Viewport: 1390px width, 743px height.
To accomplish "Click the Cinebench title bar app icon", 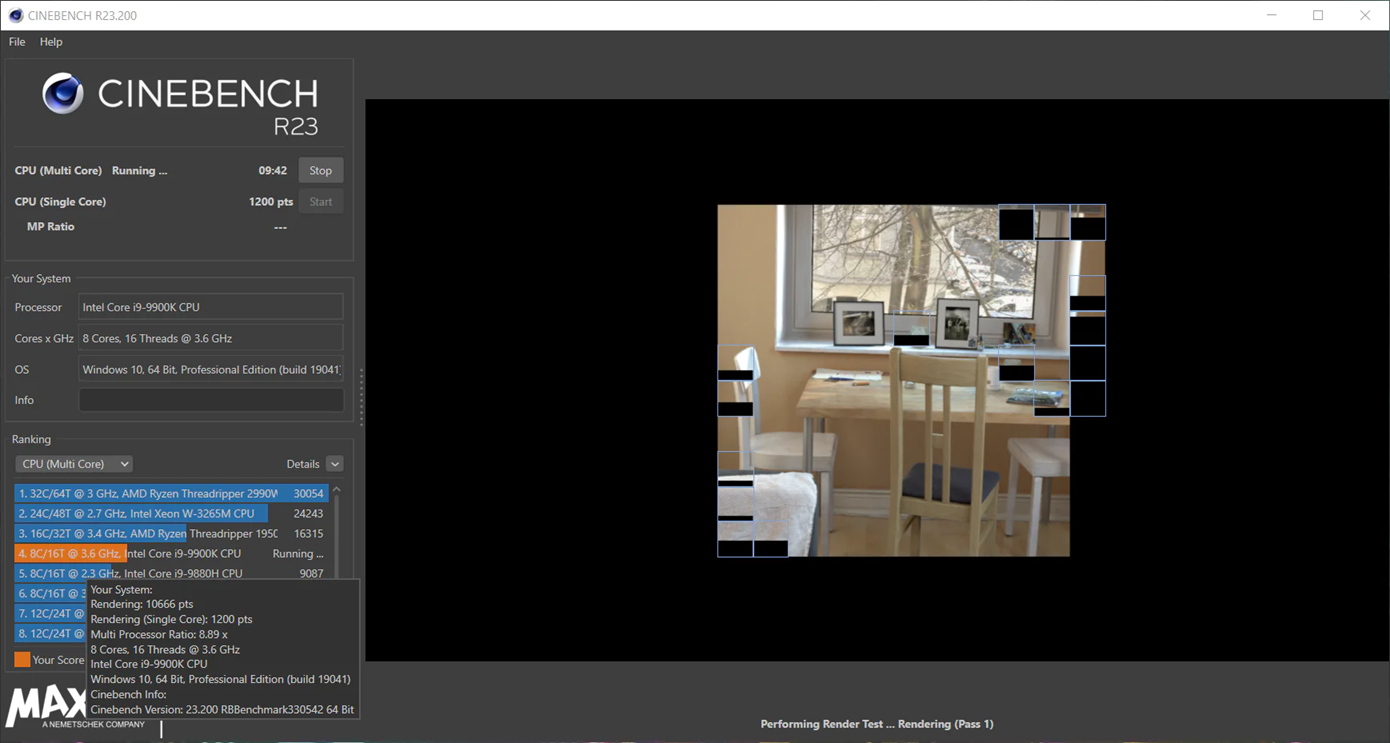I will [x=16, y=15].
